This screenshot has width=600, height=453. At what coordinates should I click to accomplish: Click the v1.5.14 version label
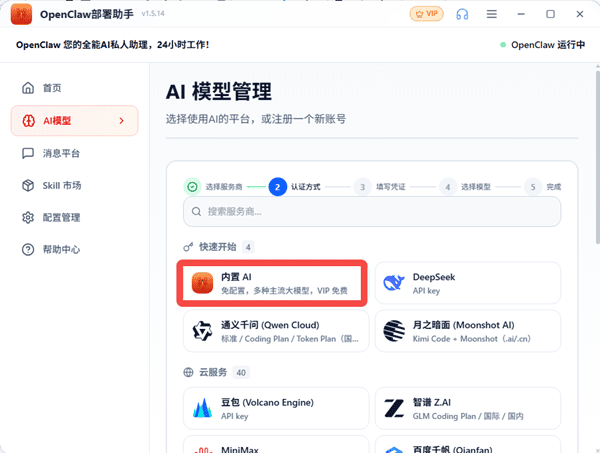click(x=153, y=14)
